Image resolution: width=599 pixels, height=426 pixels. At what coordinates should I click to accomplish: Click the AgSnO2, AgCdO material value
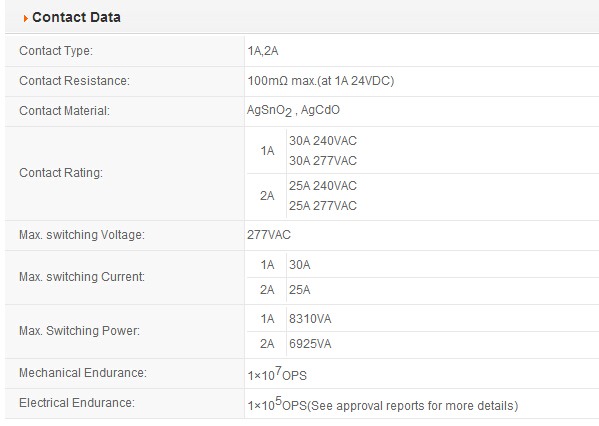point(293,111)
